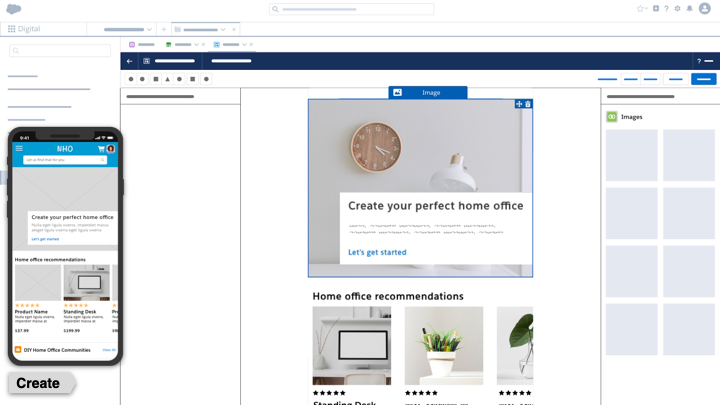
Task: Click the Image component label tab
Action: 428,92
